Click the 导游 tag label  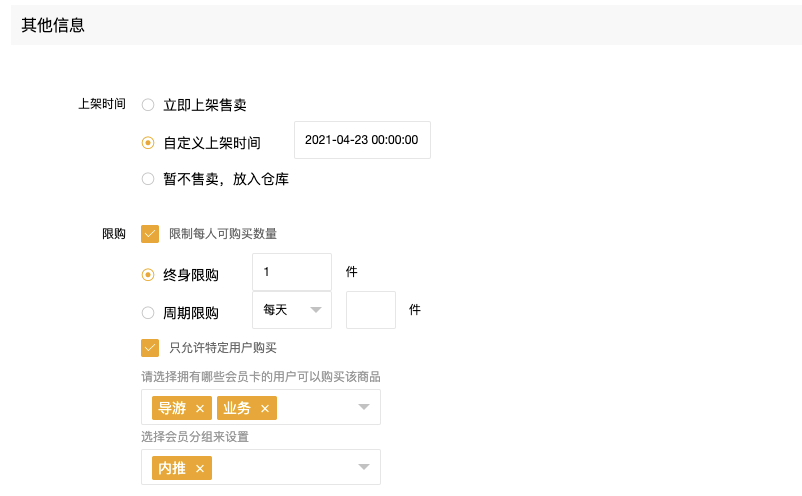coord(172,408)
